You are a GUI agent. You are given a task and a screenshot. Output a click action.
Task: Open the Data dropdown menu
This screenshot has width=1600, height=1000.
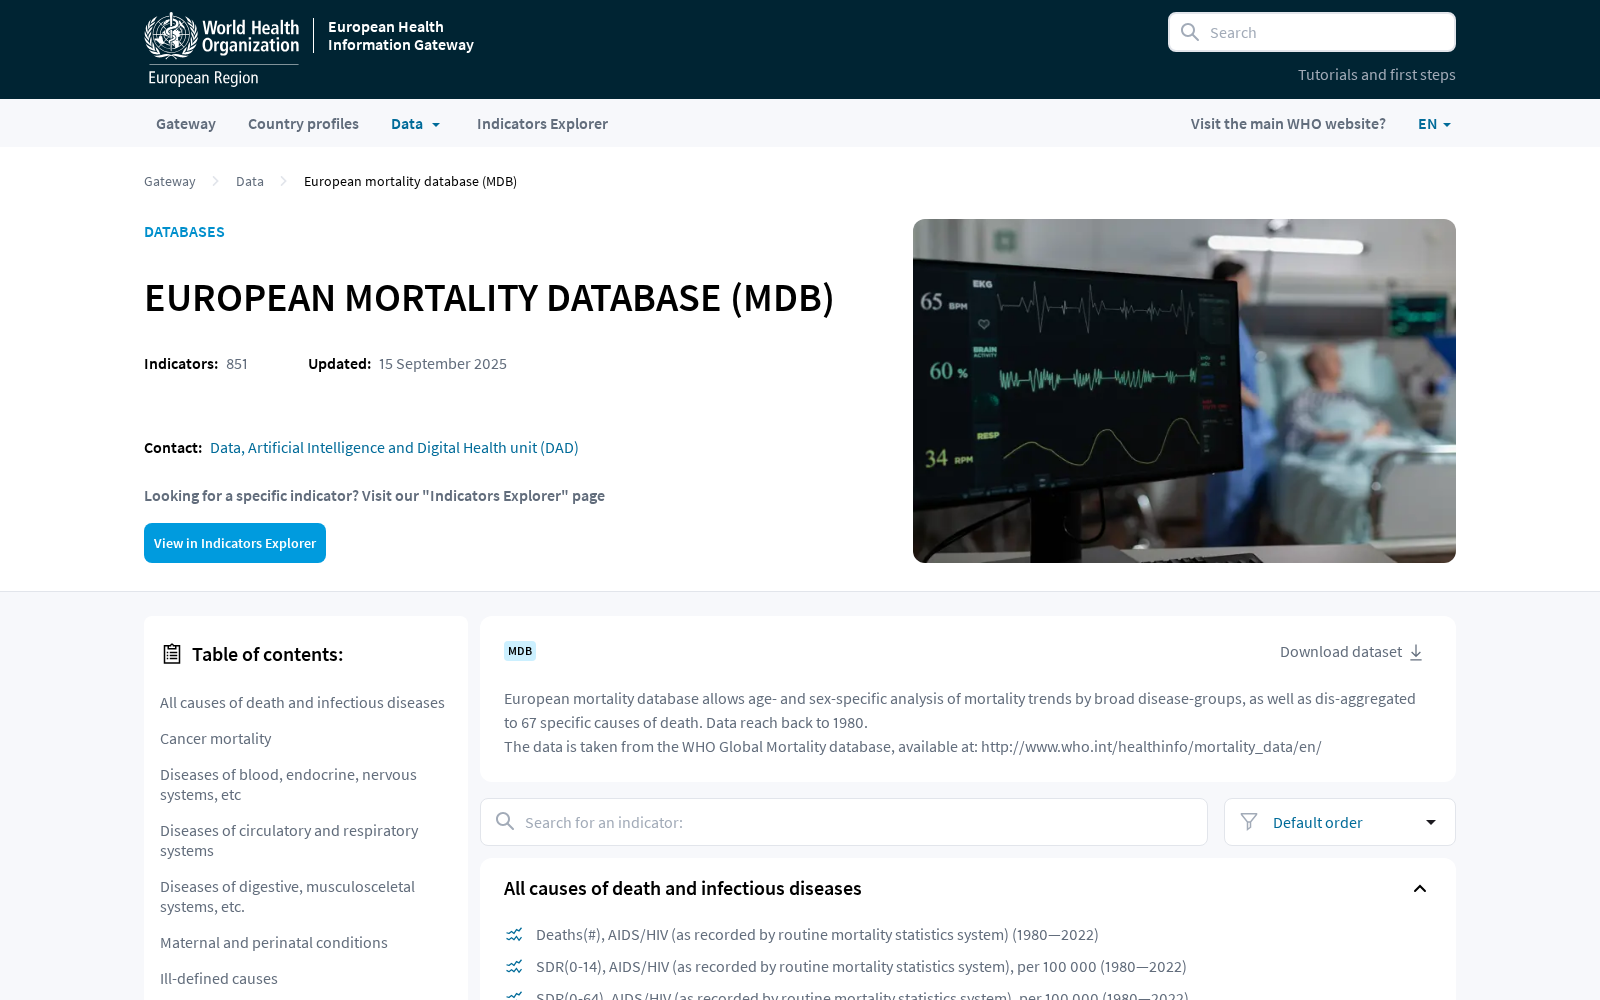[415, 124]
